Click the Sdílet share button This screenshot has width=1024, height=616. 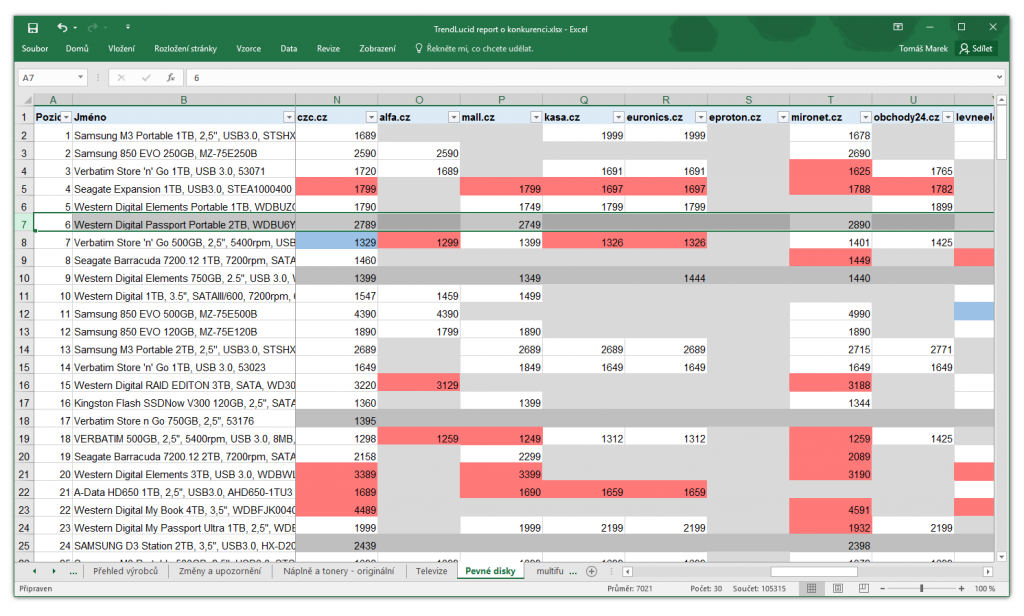click(x=976, y=48)
